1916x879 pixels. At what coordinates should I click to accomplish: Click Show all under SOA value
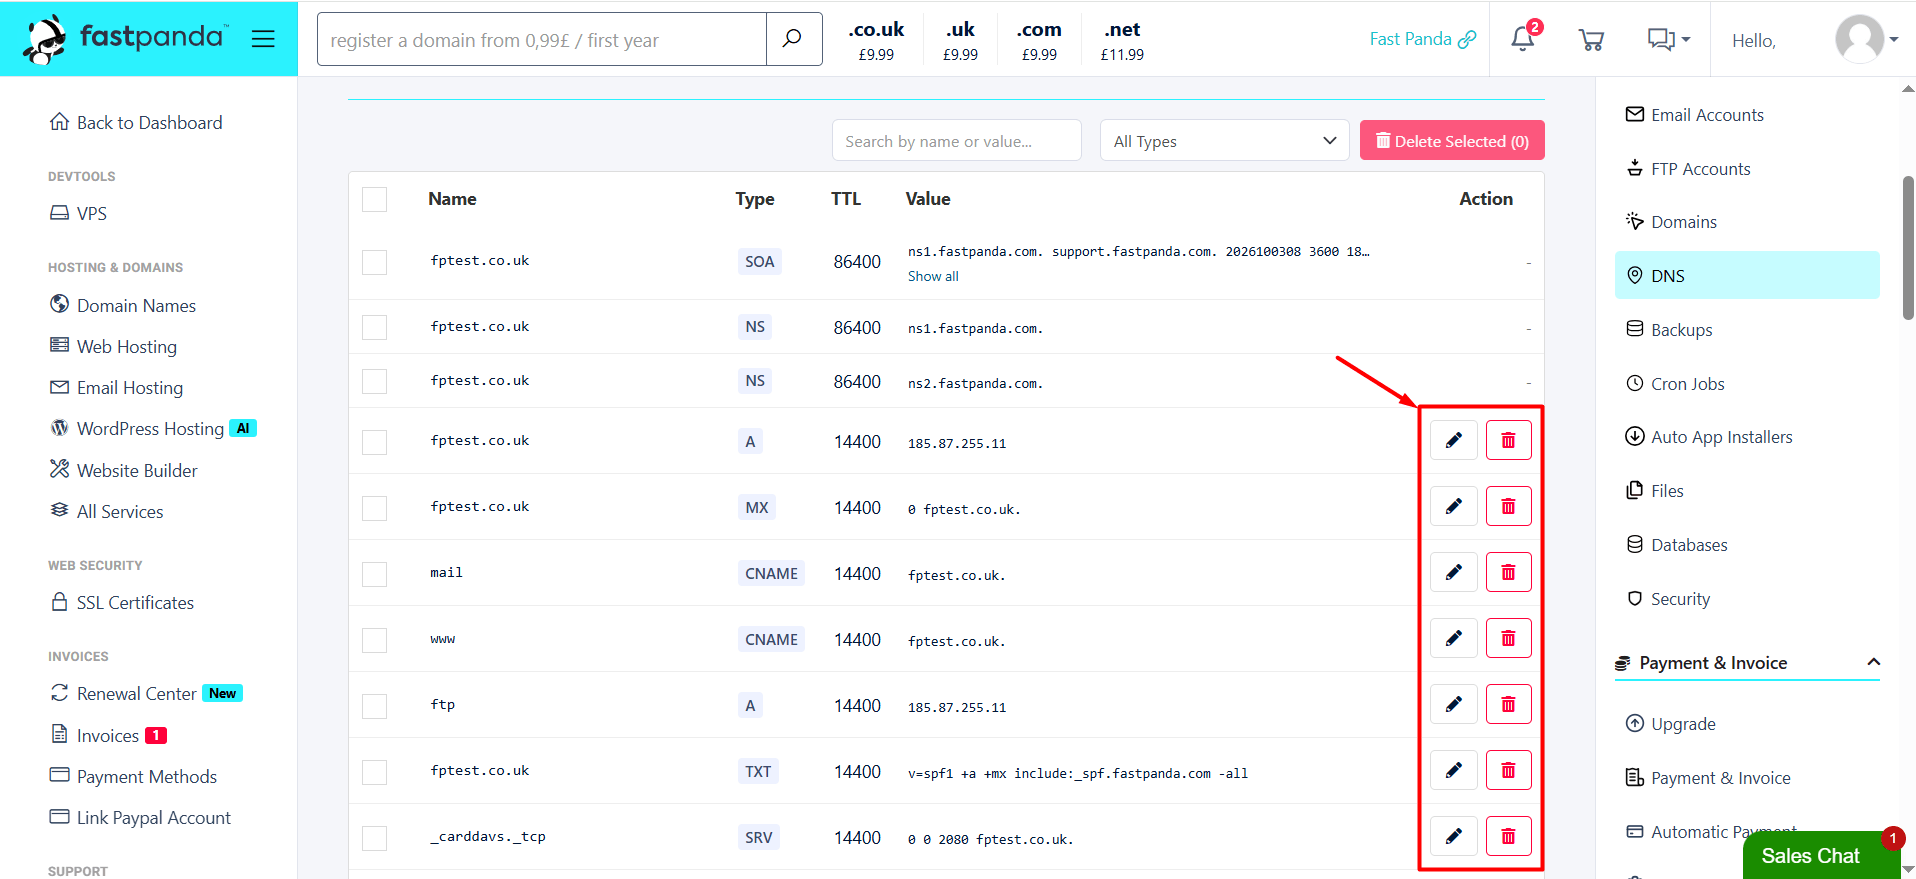coord(932,277)
